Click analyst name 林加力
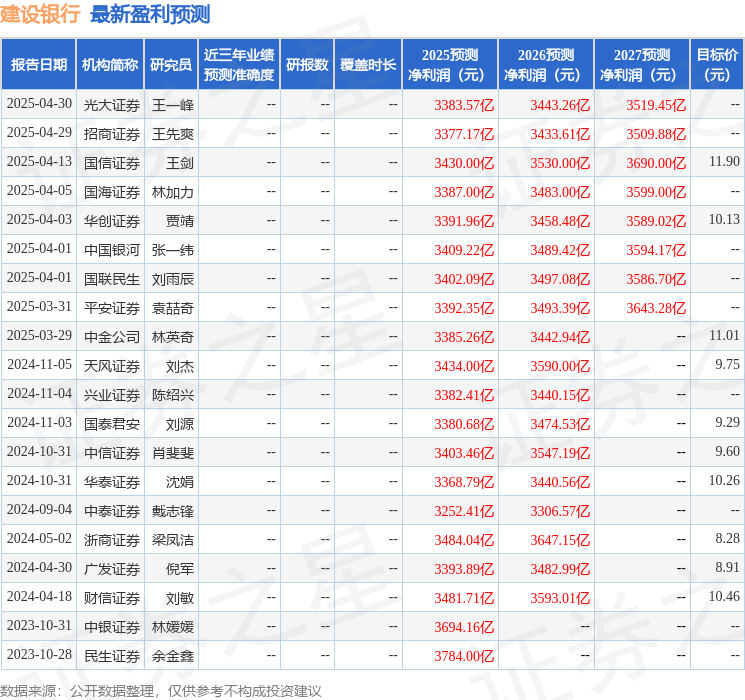 (173, 192)
